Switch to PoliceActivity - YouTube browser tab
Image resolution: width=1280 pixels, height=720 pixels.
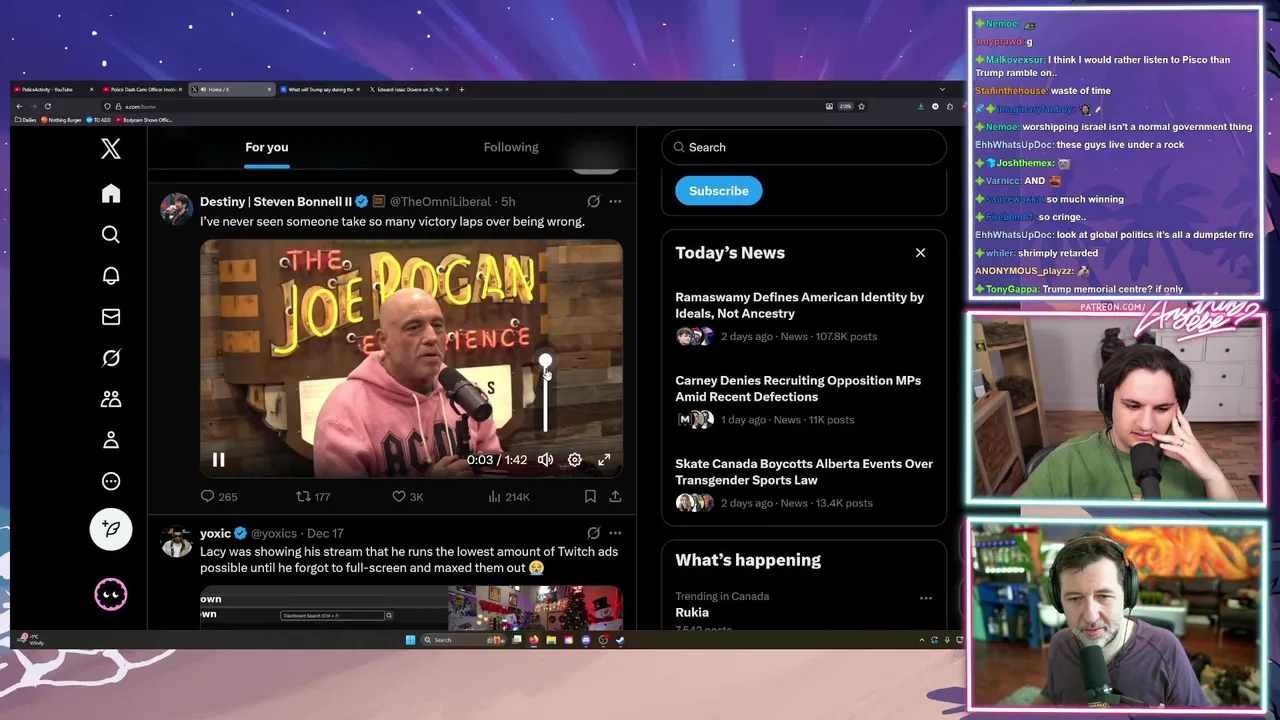54,89
